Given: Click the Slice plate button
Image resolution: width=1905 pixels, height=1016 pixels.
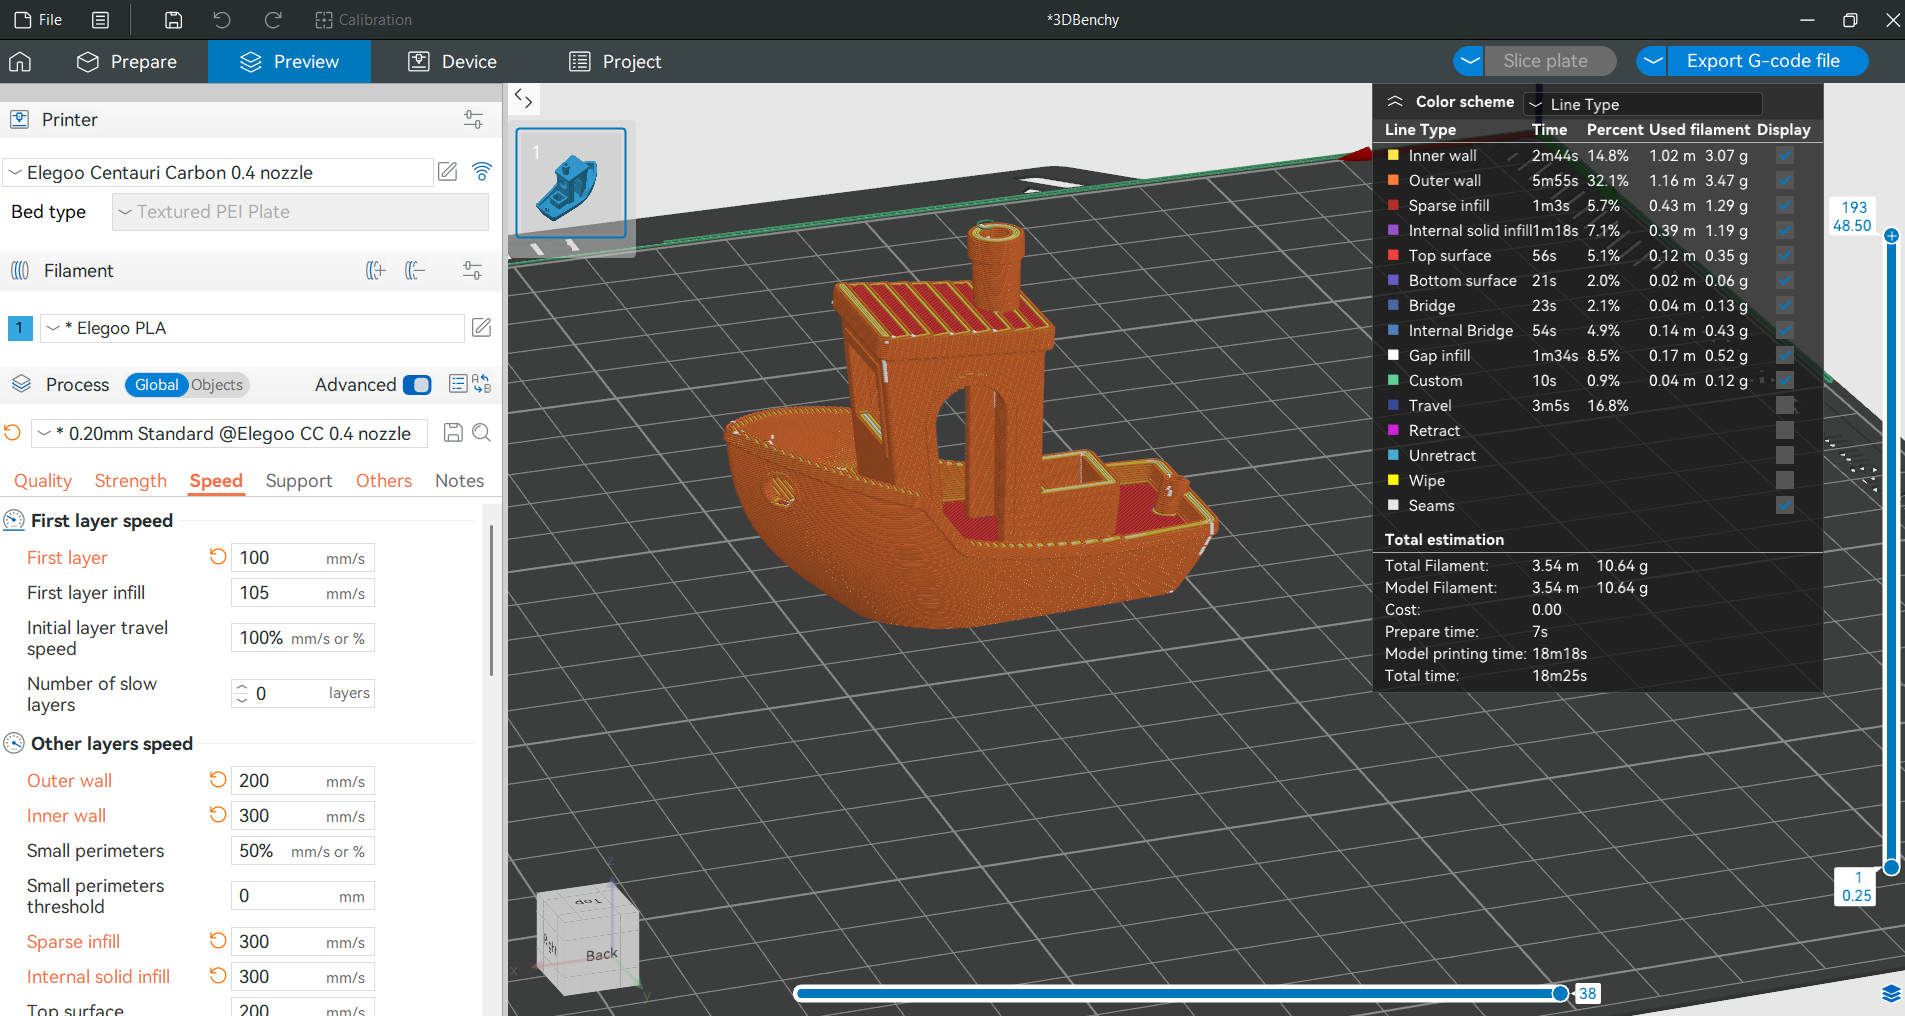Looking at the screenshot, I should 1545,61.
